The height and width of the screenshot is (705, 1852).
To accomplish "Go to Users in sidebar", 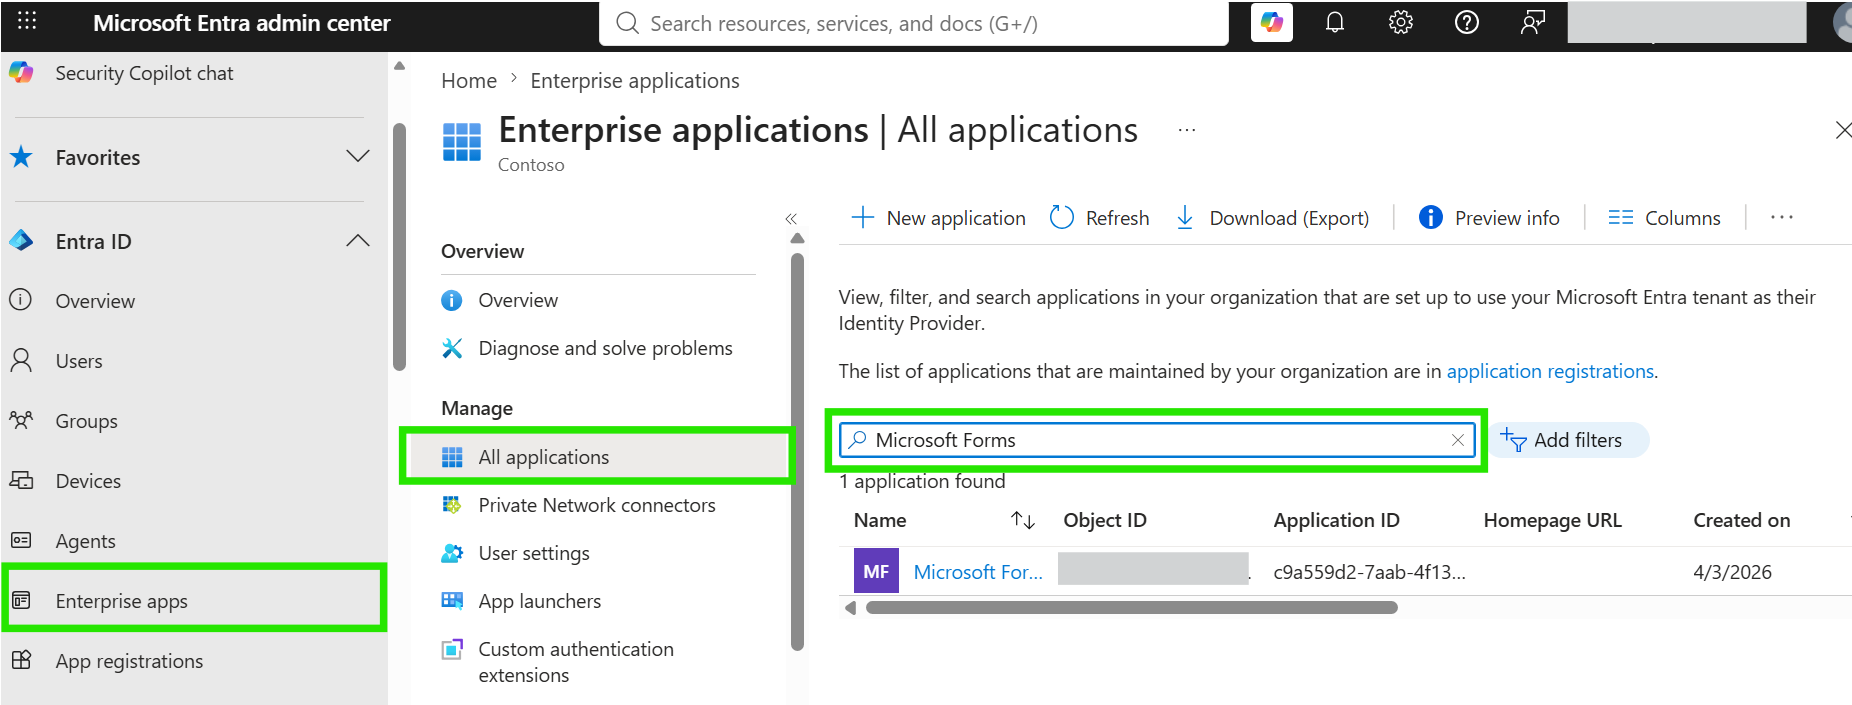I will tap(79, 361).
